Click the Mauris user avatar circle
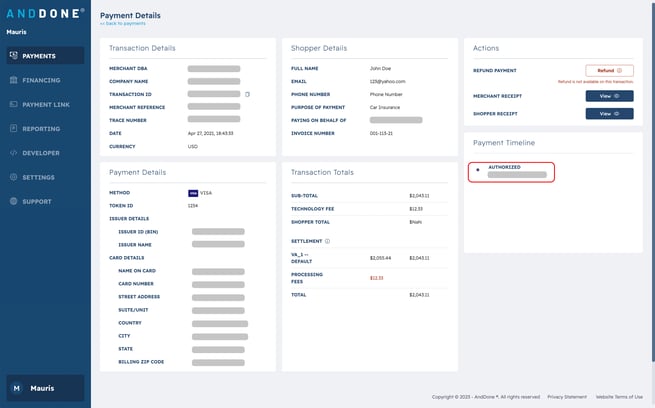655x408 pixels. (16, 388)
